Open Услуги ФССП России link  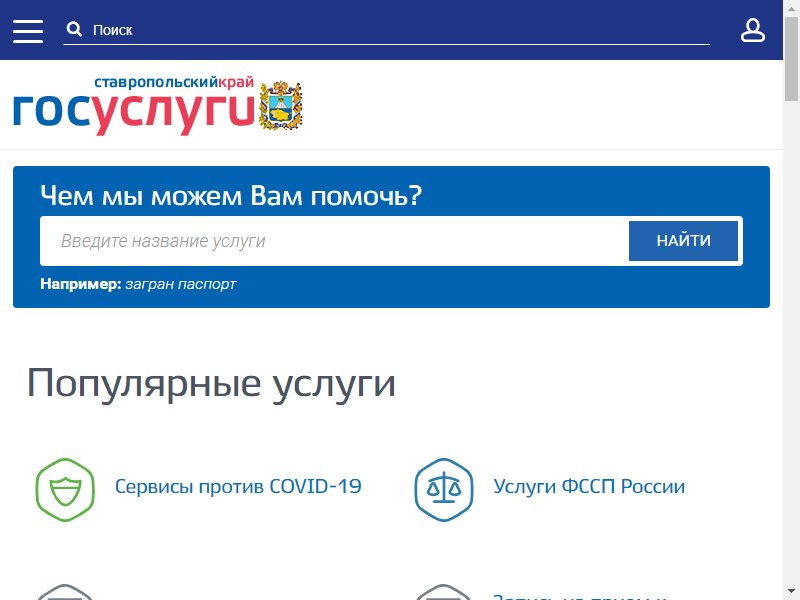(x=589, y=487)
